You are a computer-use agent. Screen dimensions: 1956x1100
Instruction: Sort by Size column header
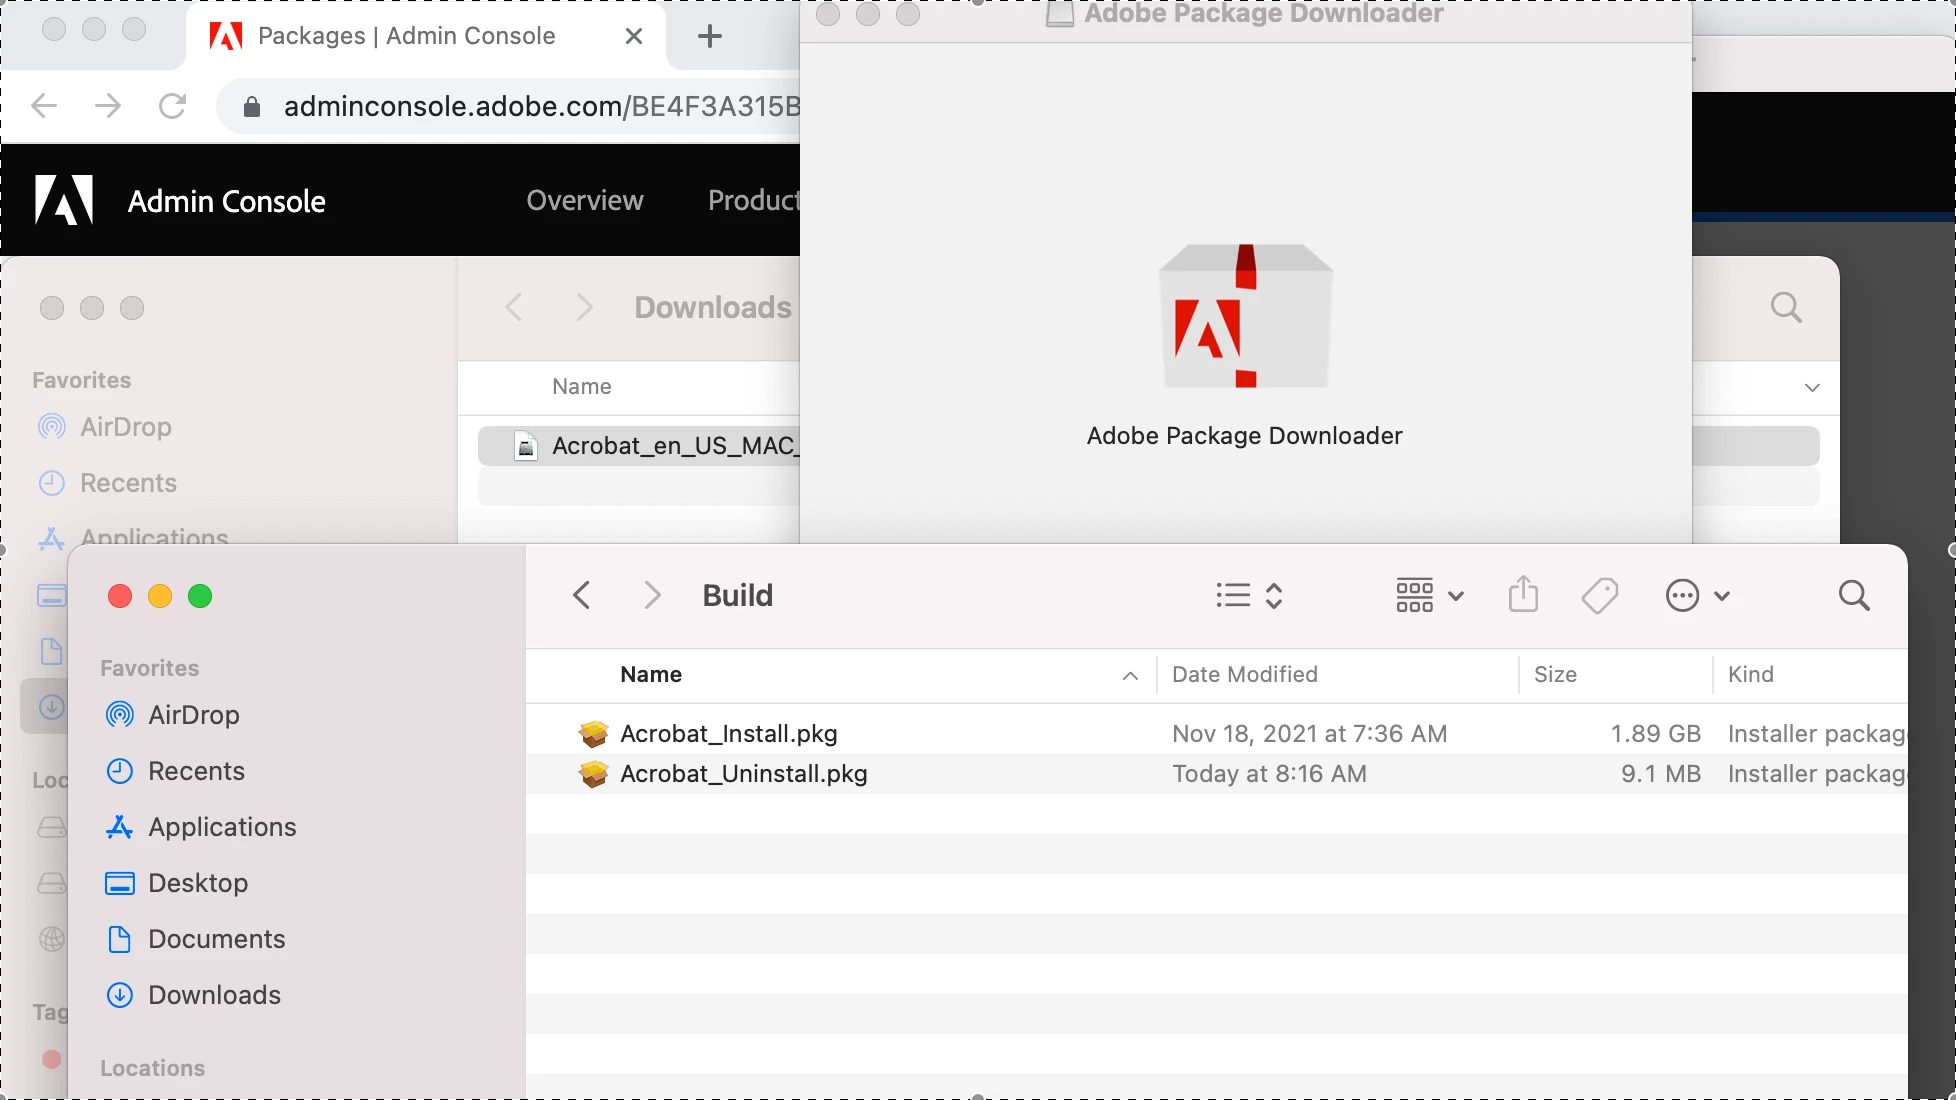click(x=1555, y=674)
